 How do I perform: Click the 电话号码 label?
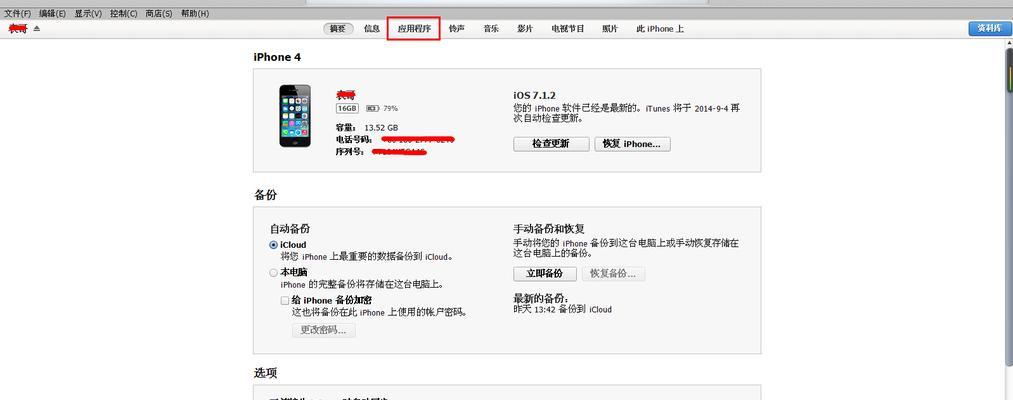[x=354, y=140]
